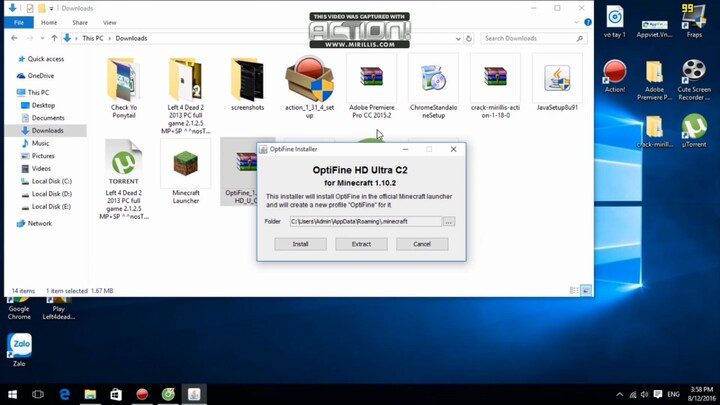
Task: Open Fraps desktop shortcut
Action: [694, 21]
